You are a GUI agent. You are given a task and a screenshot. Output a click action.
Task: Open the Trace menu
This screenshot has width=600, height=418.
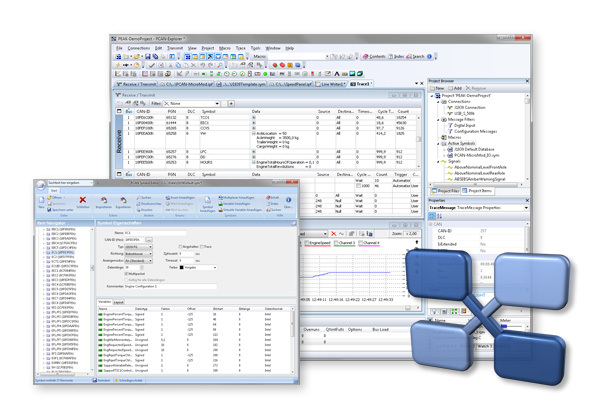click(x=240, y=48)
